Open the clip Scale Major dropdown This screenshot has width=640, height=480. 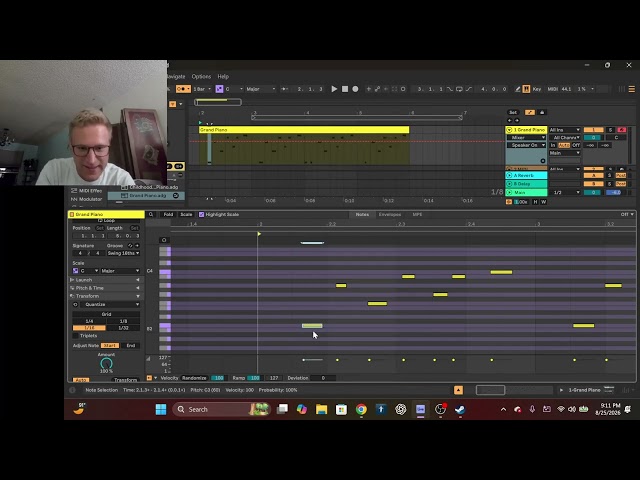(x=120, y=271)
